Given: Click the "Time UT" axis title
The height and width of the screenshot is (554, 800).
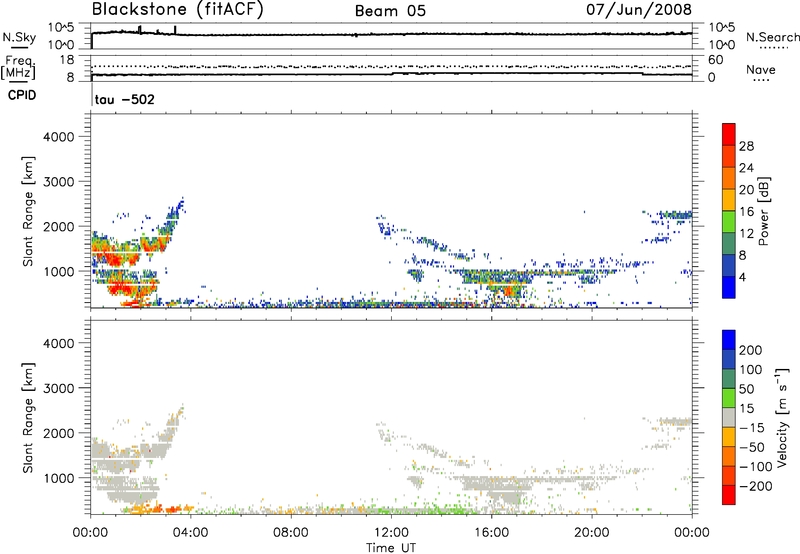Looking at the screenshot, I should click(391, 548).
